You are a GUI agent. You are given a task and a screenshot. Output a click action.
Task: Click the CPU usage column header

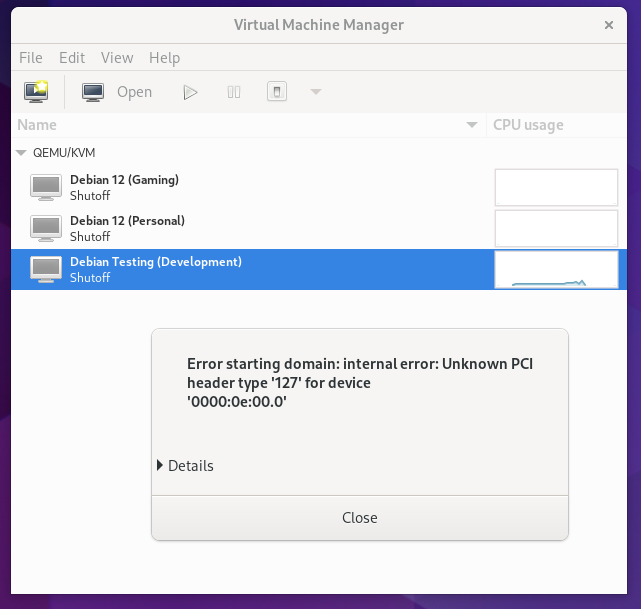point(528,125)
